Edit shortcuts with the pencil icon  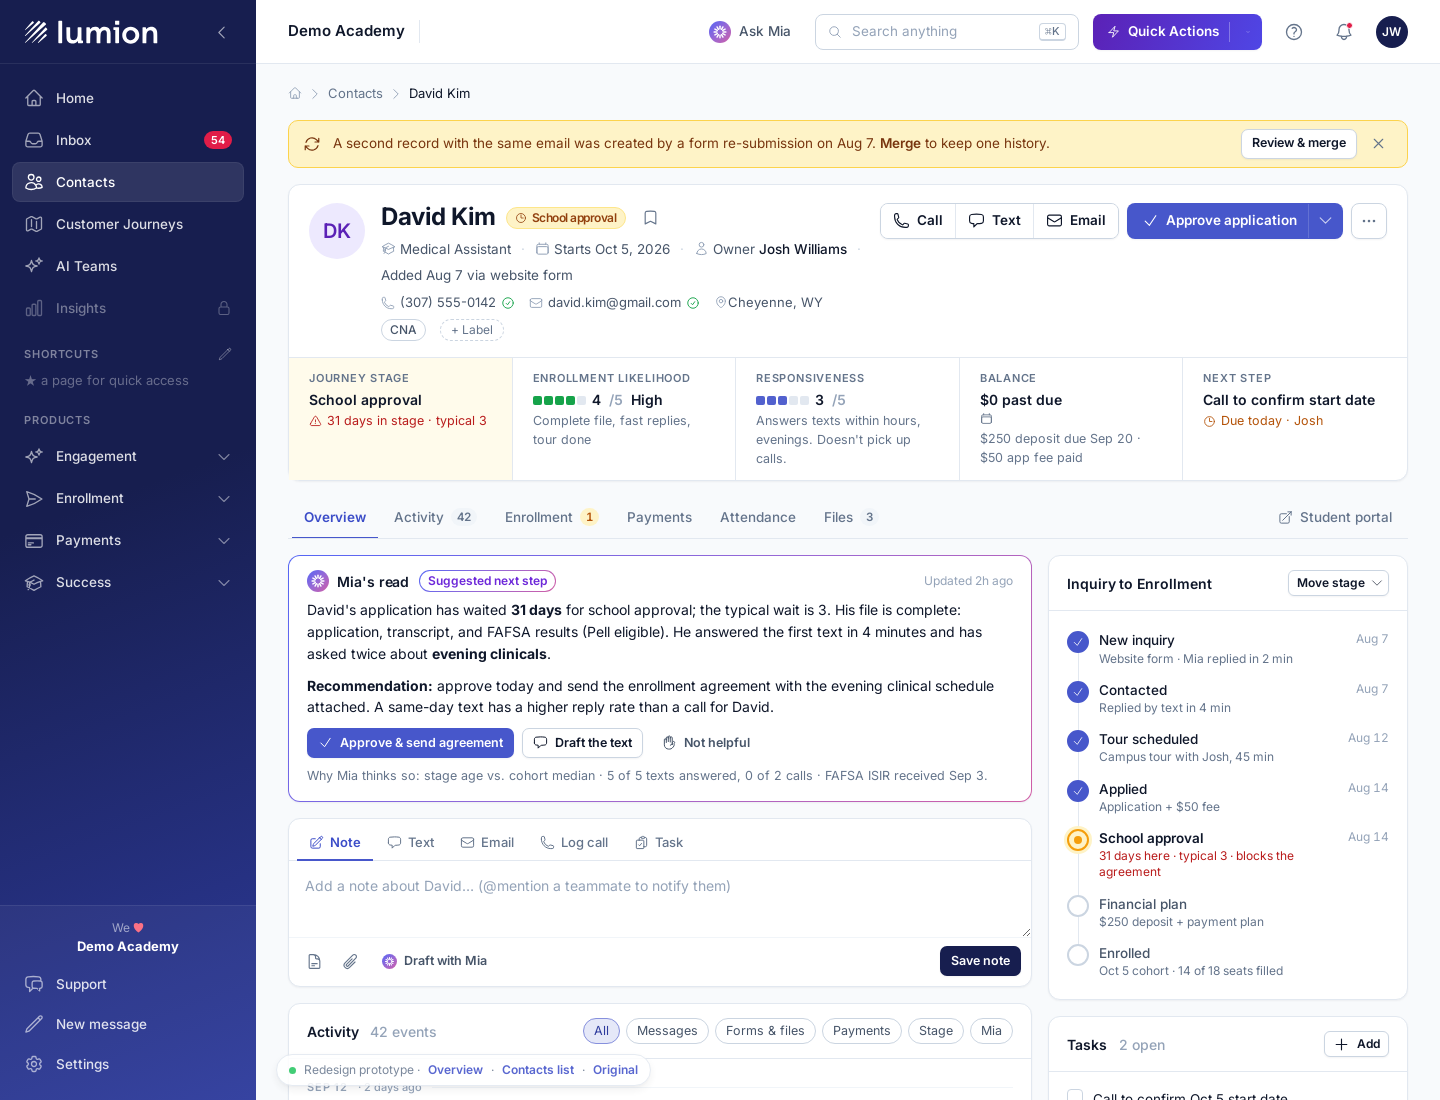pyautogui.click(x=225, y=354)
